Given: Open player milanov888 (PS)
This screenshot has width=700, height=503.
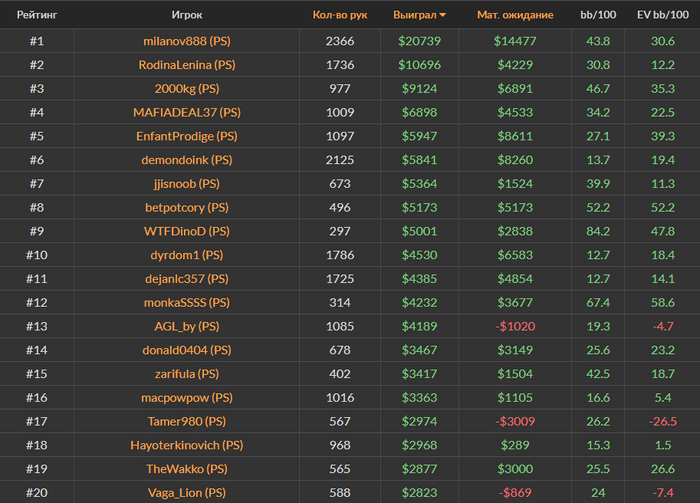Looking at the screenshot, I should 187,41.
